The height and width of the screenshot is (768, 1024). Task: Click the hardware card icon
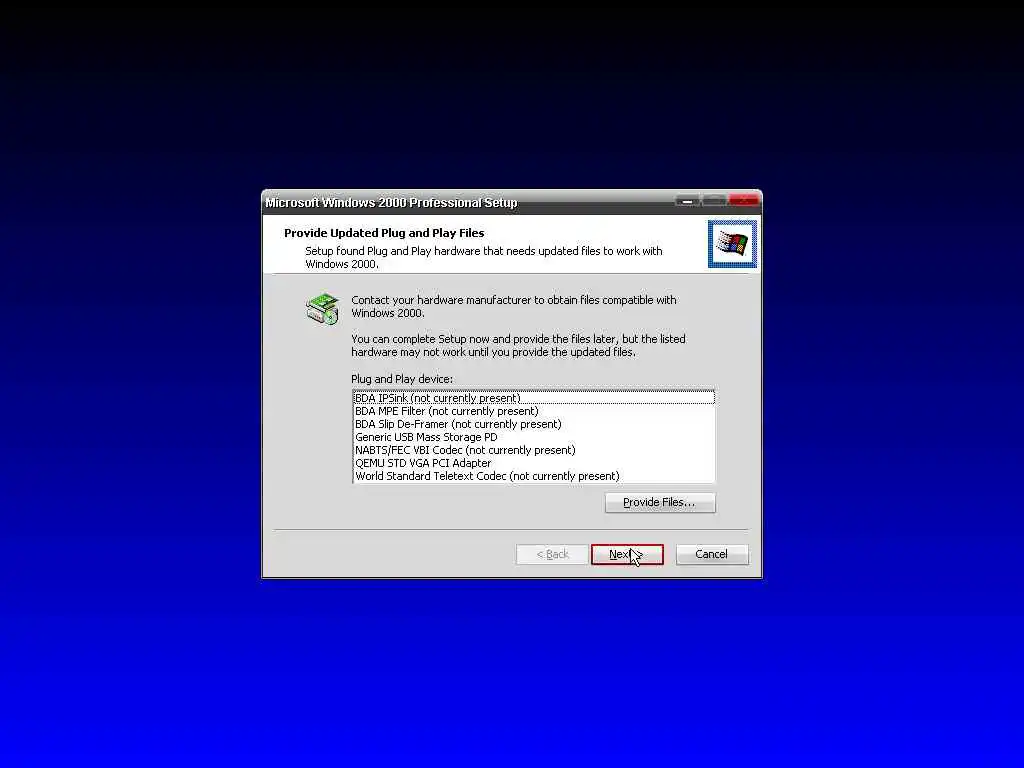pyautogui.click(x=323, y=309)
